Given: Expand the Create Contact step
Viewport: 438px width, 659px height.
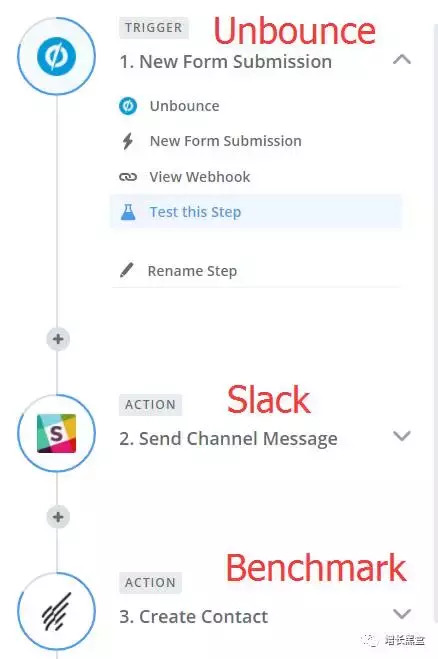Looking at the screenshot, I should (402, 614).
